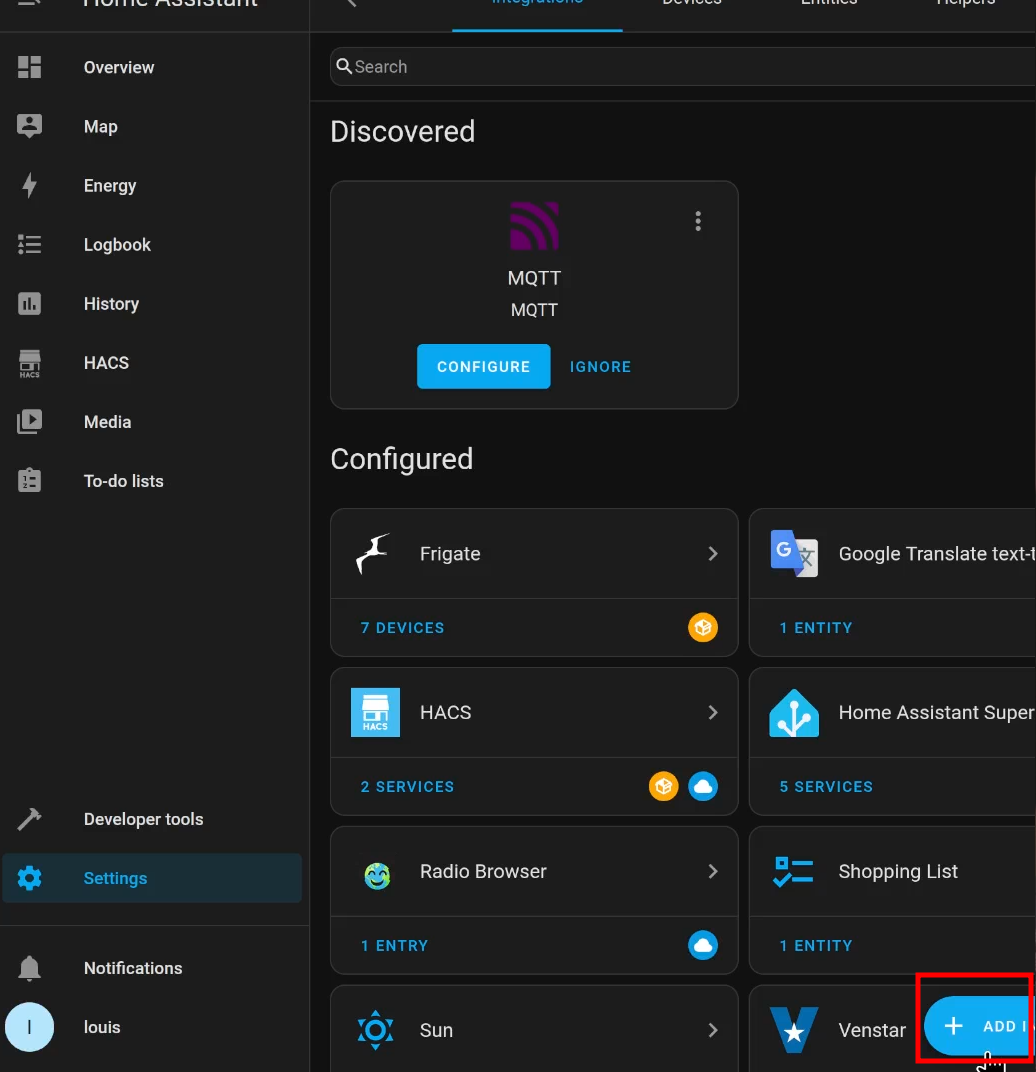Screen dimensions: 1036x1072
Task: Click the purple MQTT logo
Action: tap(534, 226)
